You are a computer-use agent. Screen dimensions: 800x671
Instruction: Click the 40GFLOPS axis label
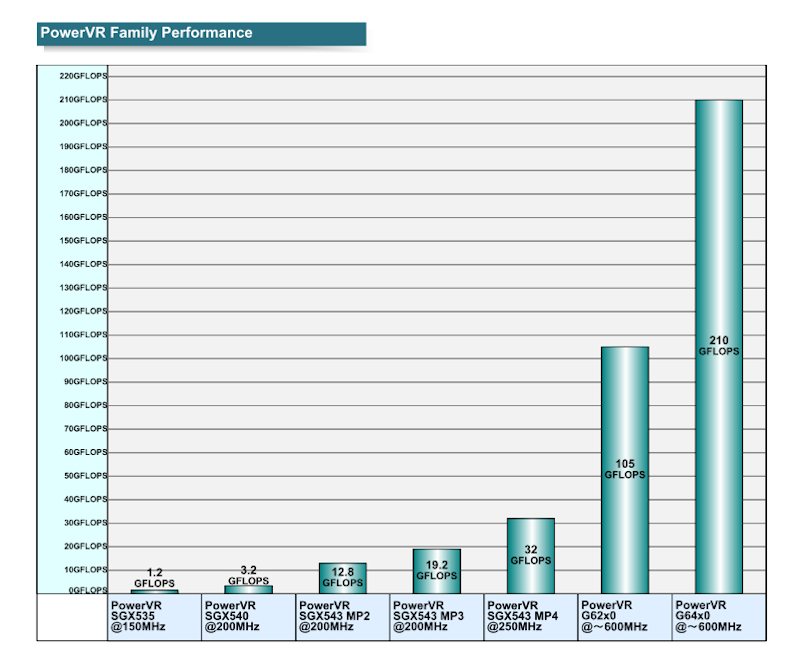[86, 499]
